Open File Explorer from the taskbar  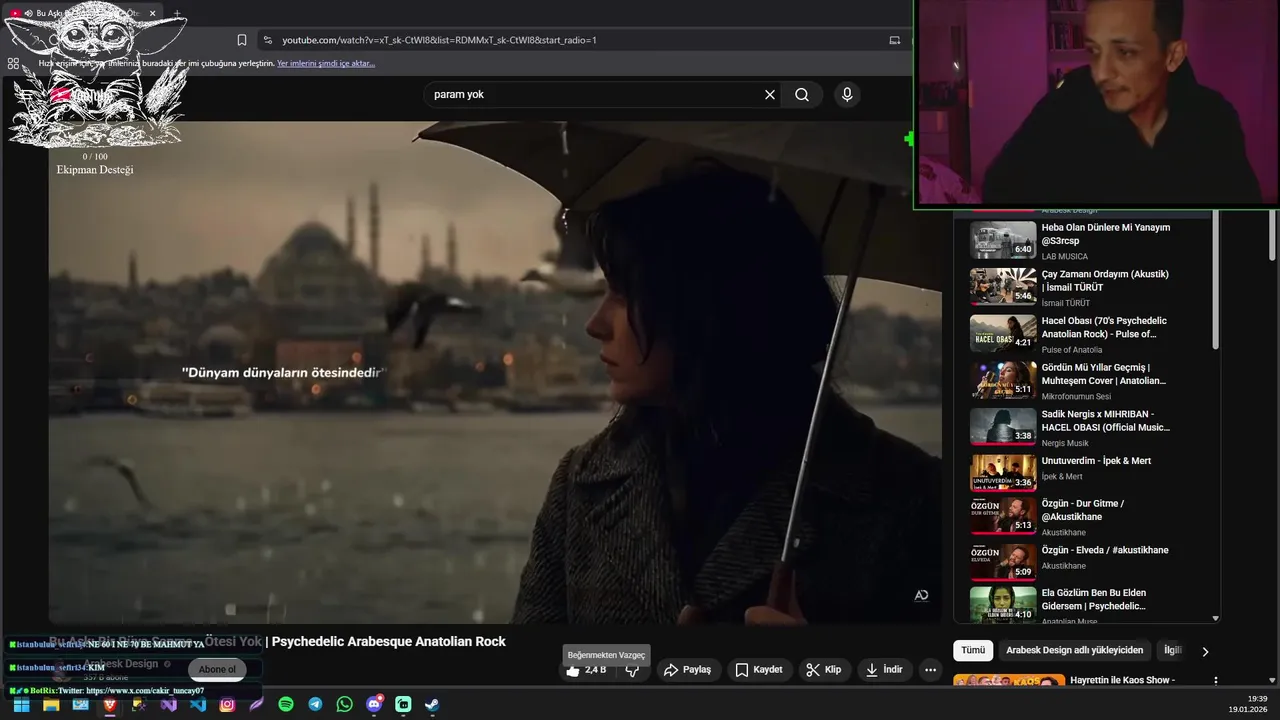point(51,705)
